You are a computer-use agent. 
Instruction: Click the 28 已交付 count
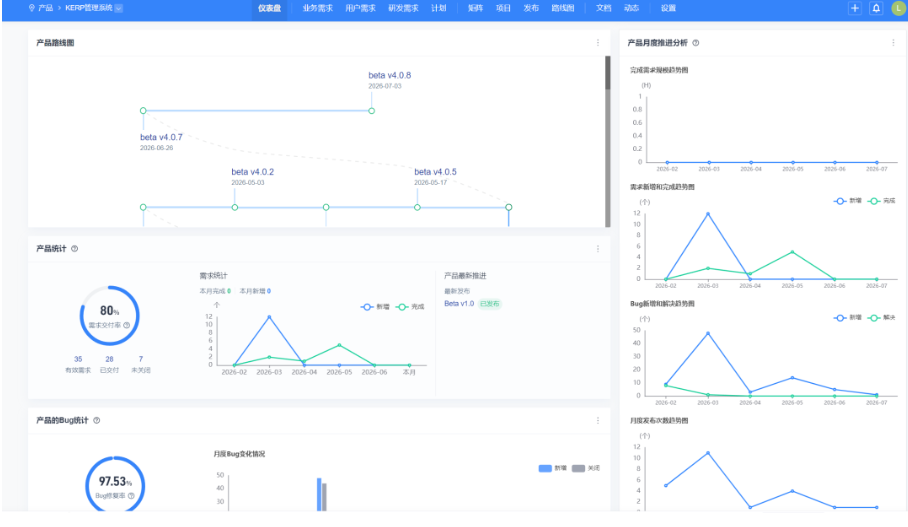coord(109,359)
